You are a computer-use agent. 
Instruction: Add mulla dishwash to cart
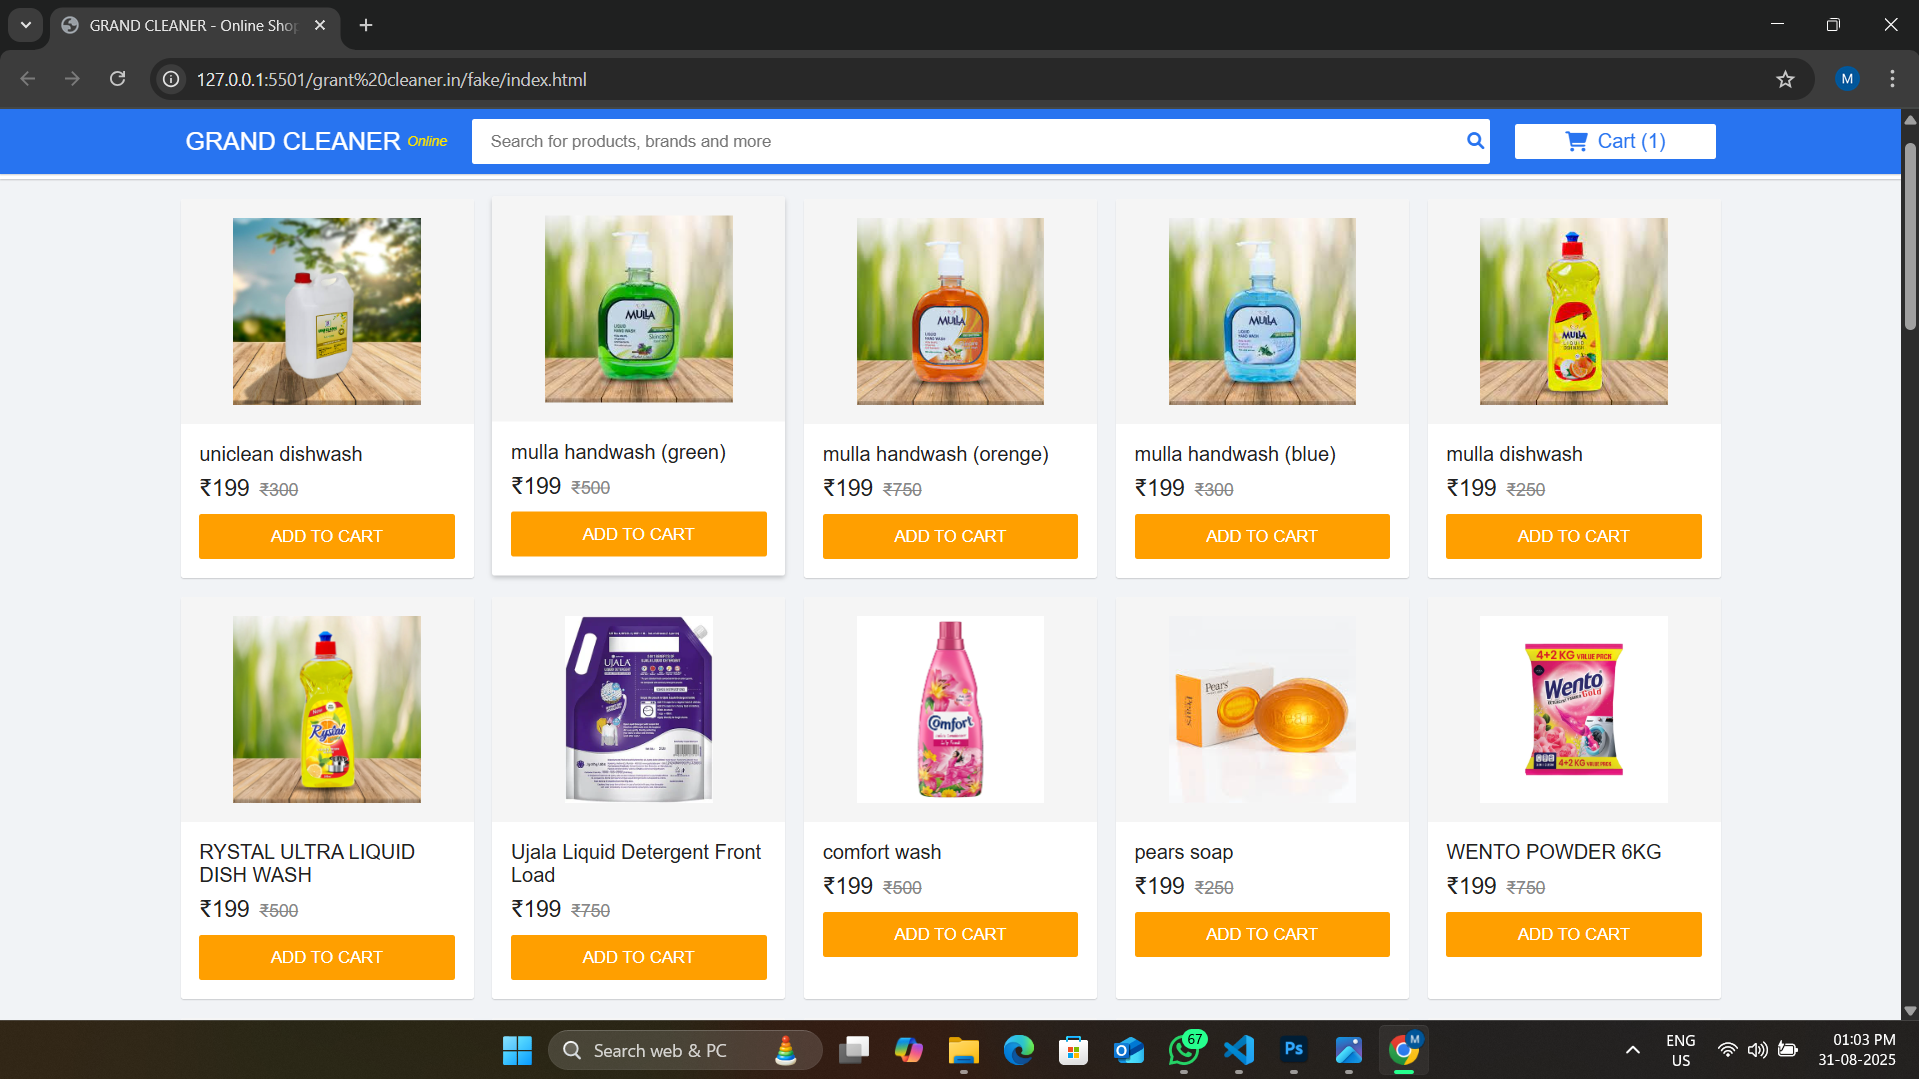[1574, 536]
